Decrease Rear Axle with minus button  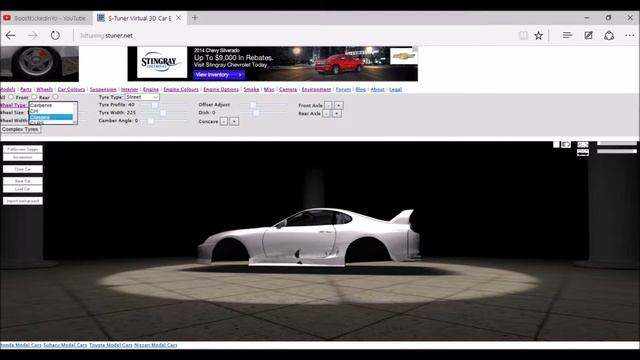click(326, 113)
